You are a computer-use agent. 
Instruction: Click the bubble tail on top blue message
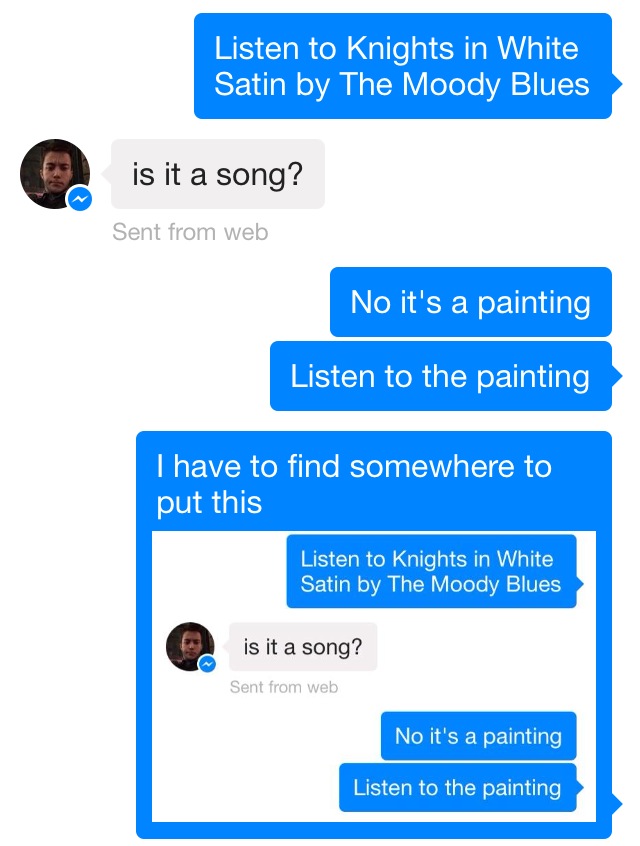coord(617,84)
